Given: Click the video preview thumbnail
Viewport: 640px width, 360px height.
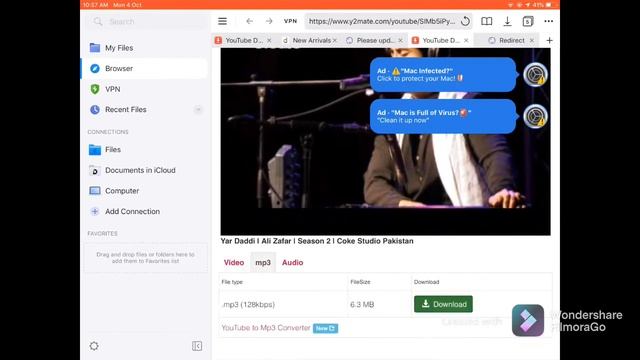Looking at the screenshot, I should 385,141.
